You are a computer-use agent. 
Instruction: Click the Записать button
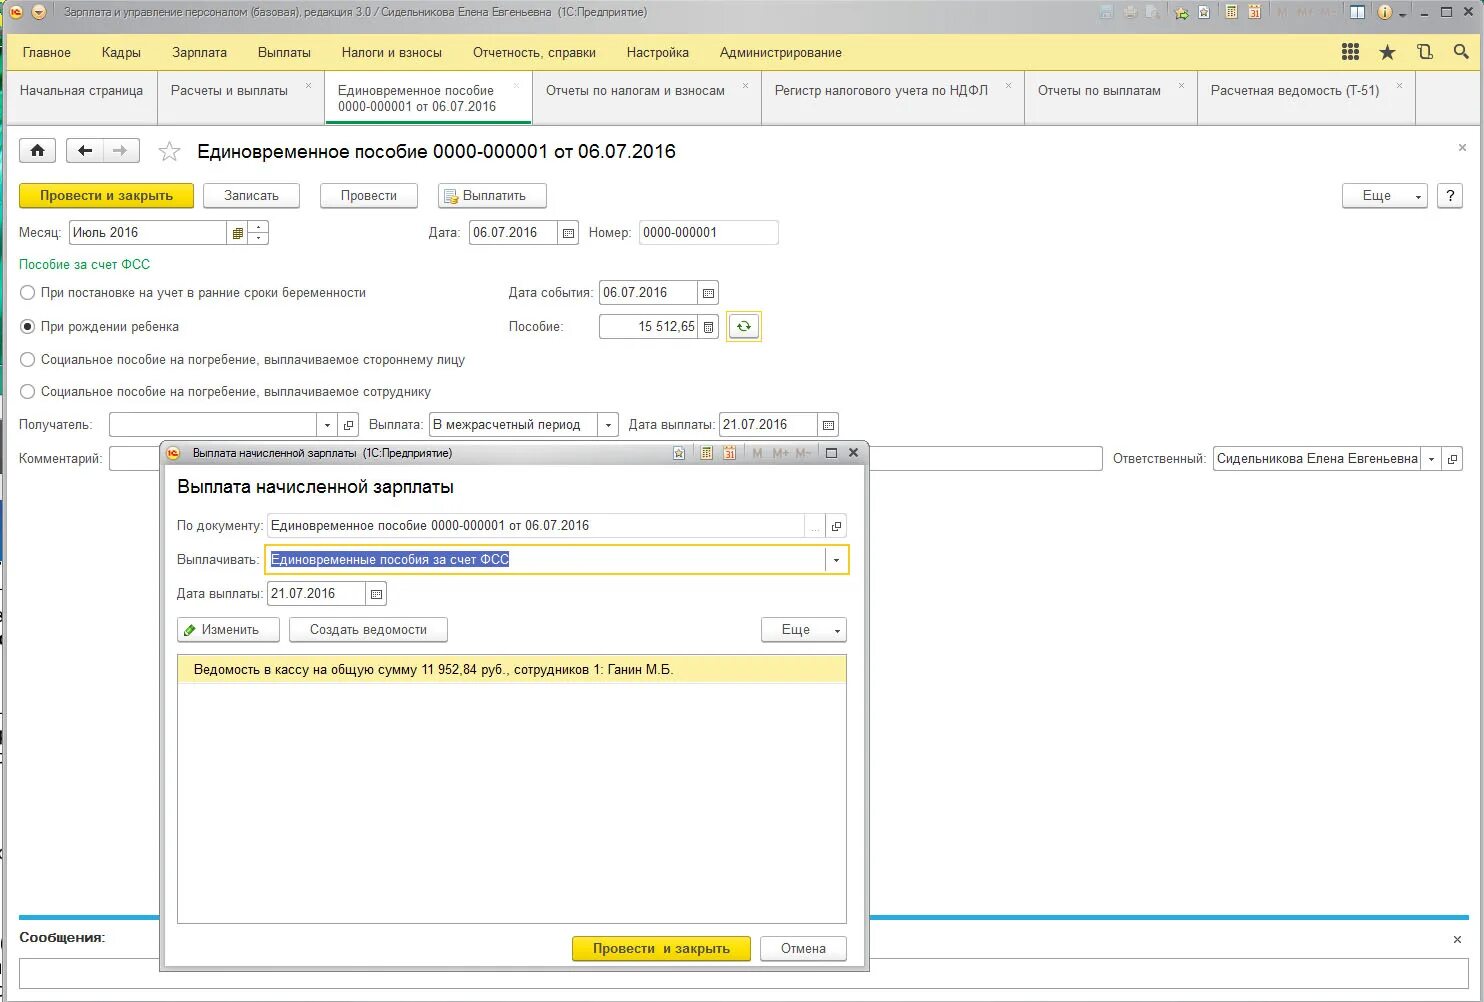(251, 196)
